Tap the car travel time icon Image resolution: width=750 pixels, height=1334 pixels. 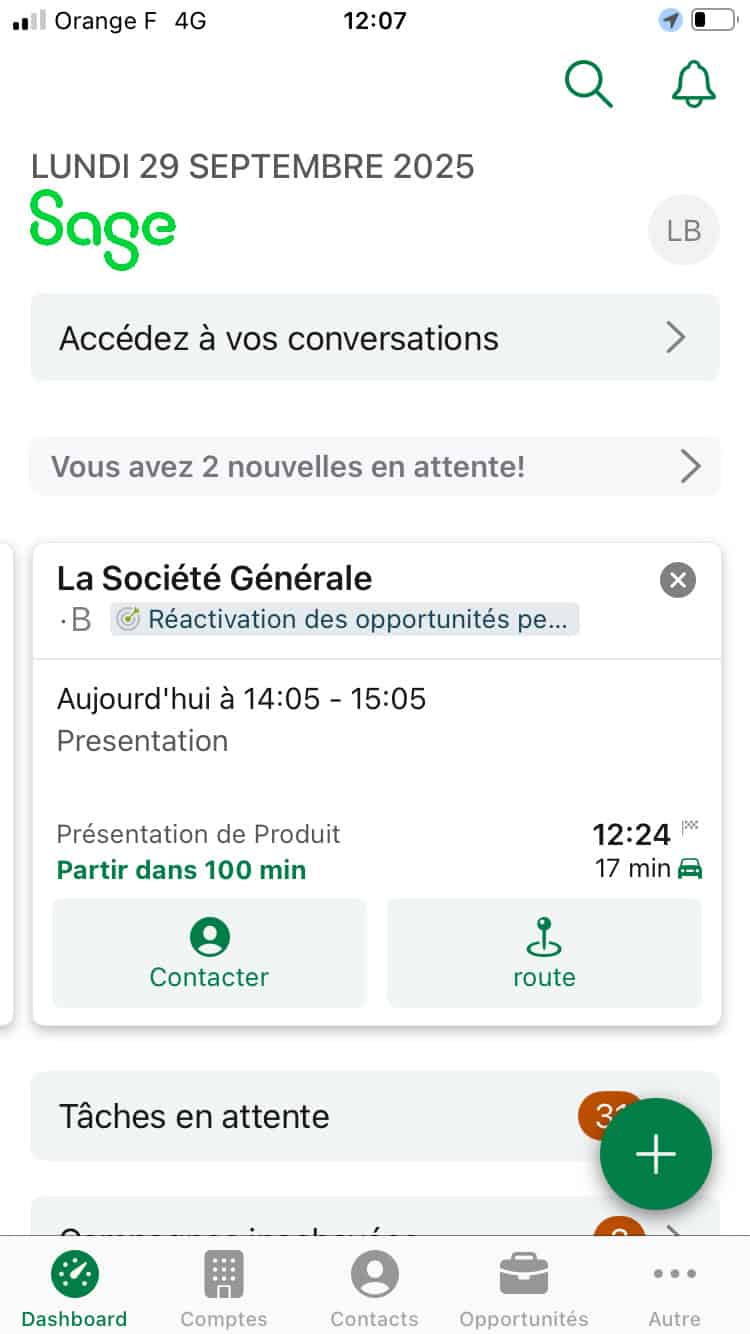coord(690,868)
